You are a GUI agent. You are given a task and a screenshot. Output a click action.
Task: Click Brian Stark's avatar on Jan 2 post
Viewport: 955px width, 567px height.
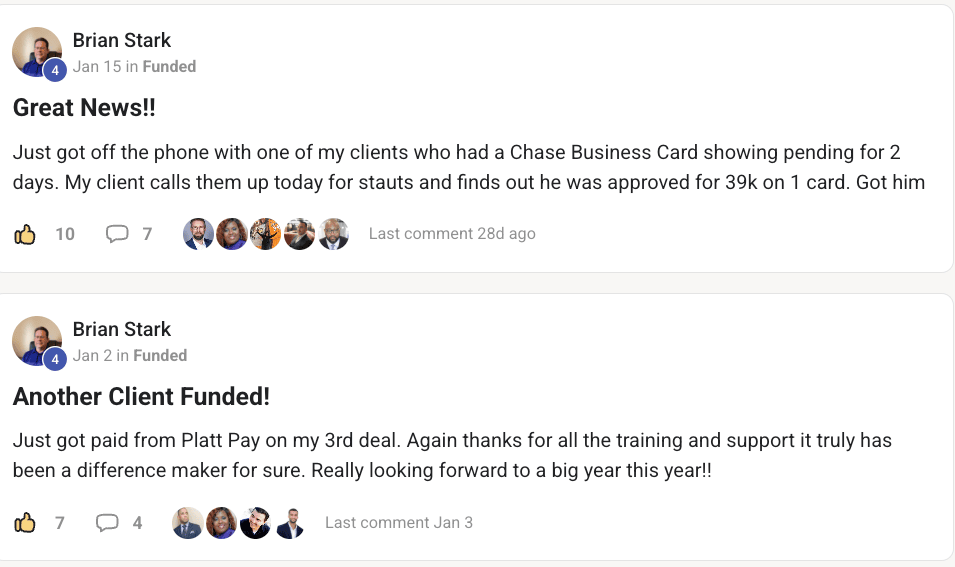(37, 341)
